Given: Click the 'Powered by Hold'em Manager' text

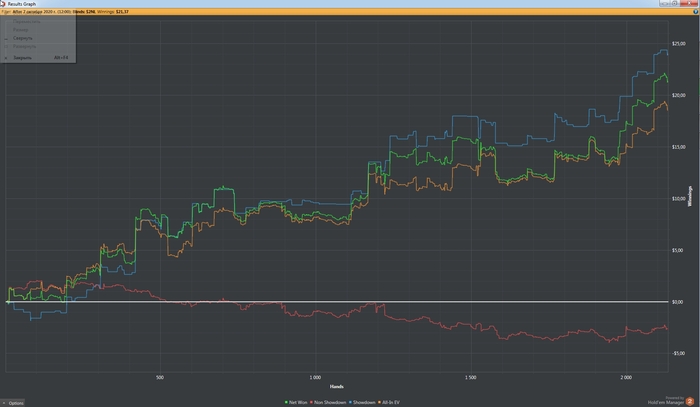Looking at the screenshot, I should point(666,400).
